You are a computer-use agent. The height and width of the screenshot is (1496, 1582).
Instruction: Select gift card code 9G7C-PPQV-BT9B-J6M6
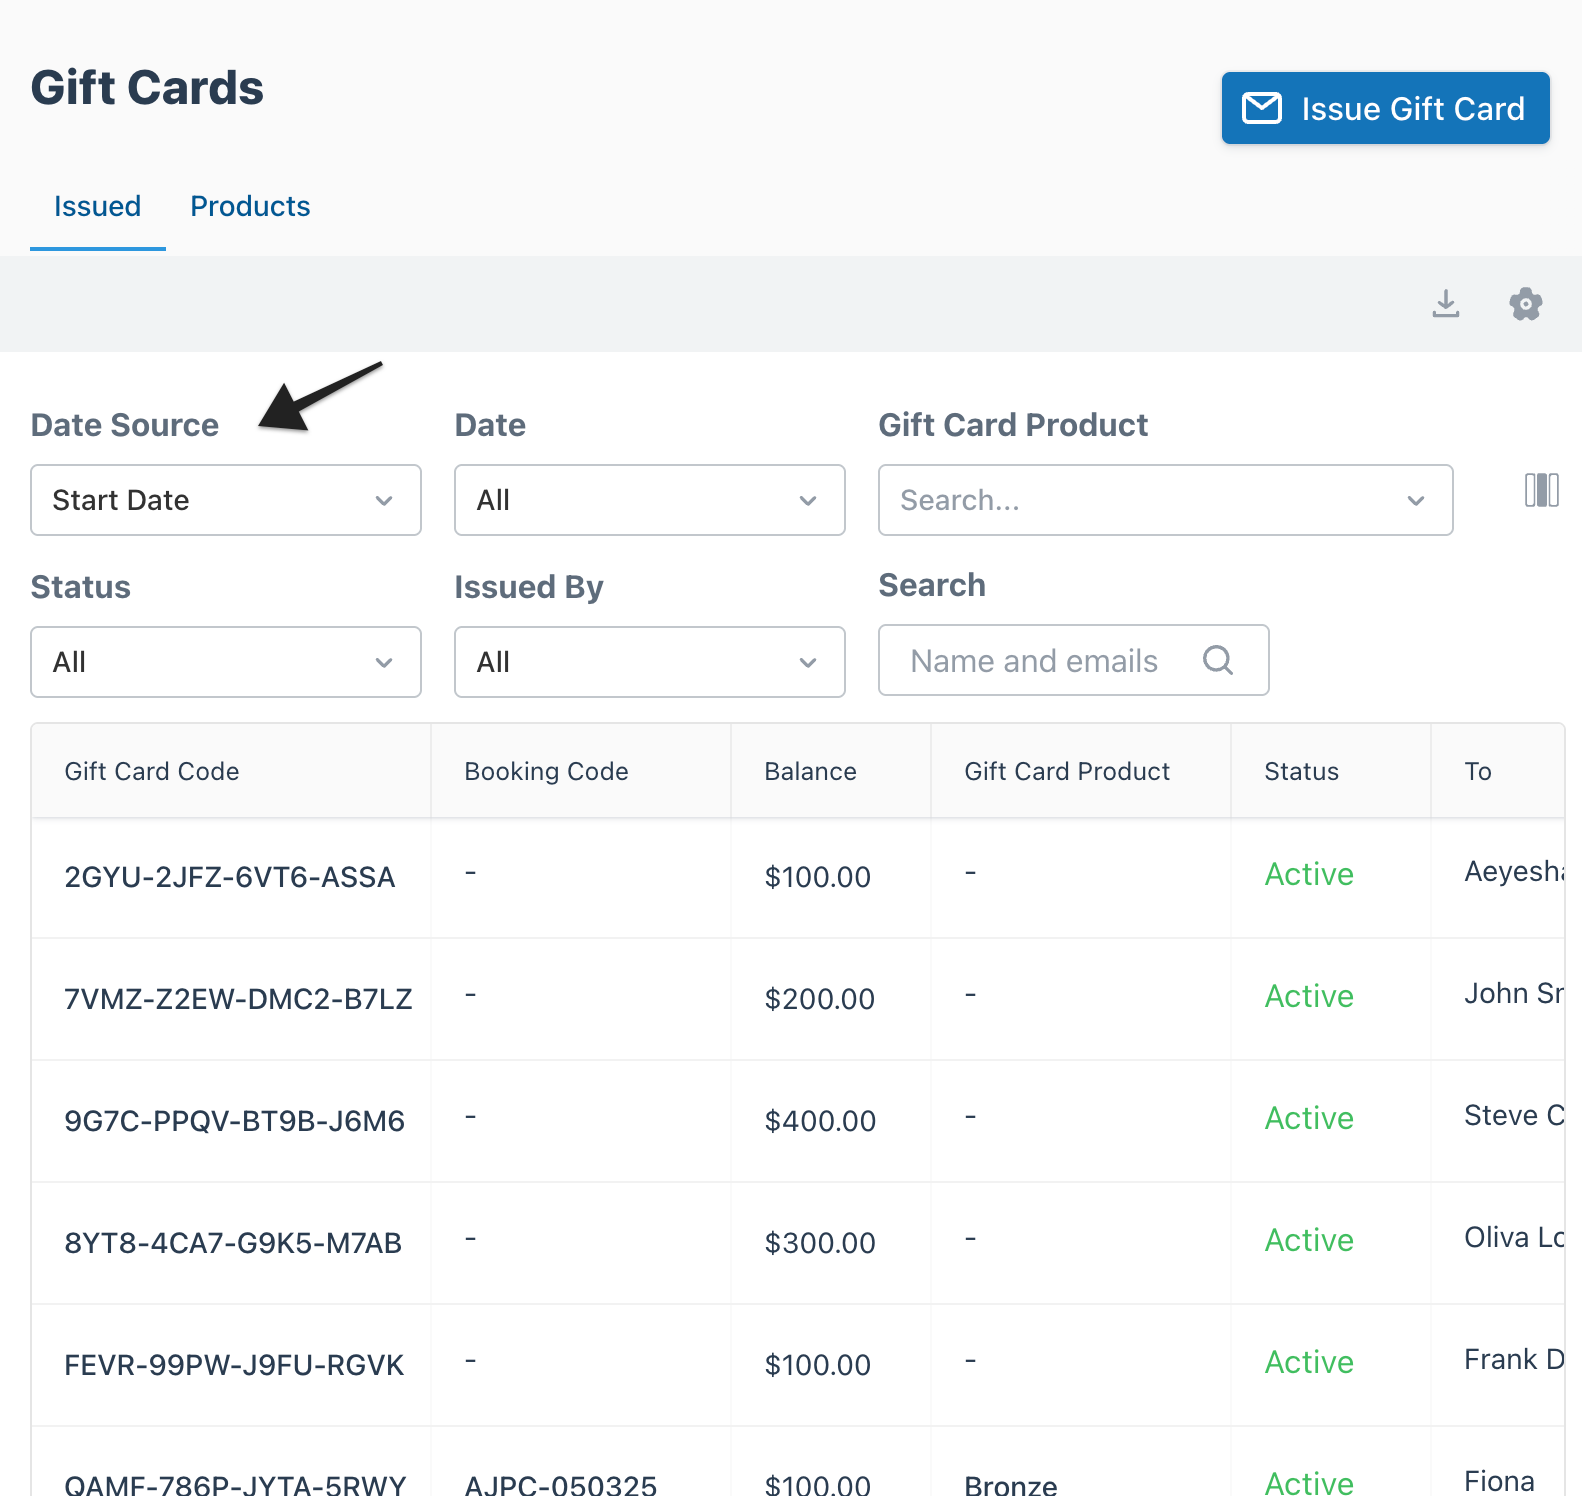coord(234,1121)
